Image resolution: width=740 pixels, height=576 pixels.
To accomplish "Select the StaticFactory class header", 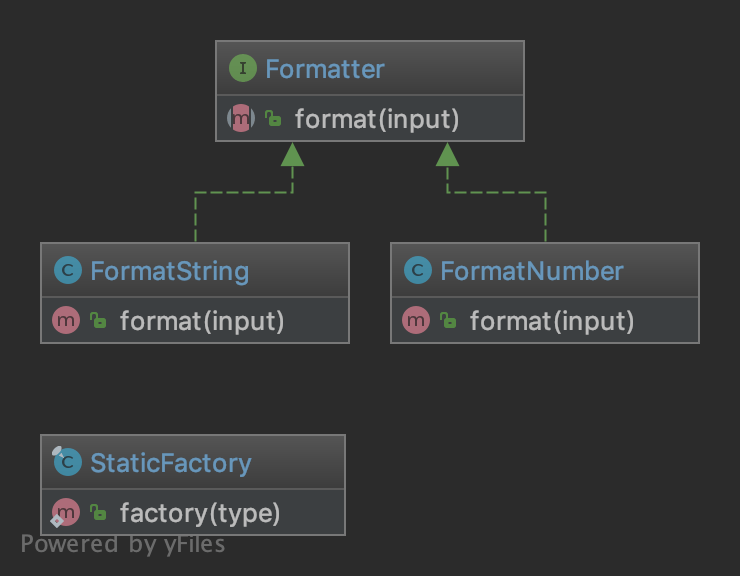I will [x=171, y=463].
